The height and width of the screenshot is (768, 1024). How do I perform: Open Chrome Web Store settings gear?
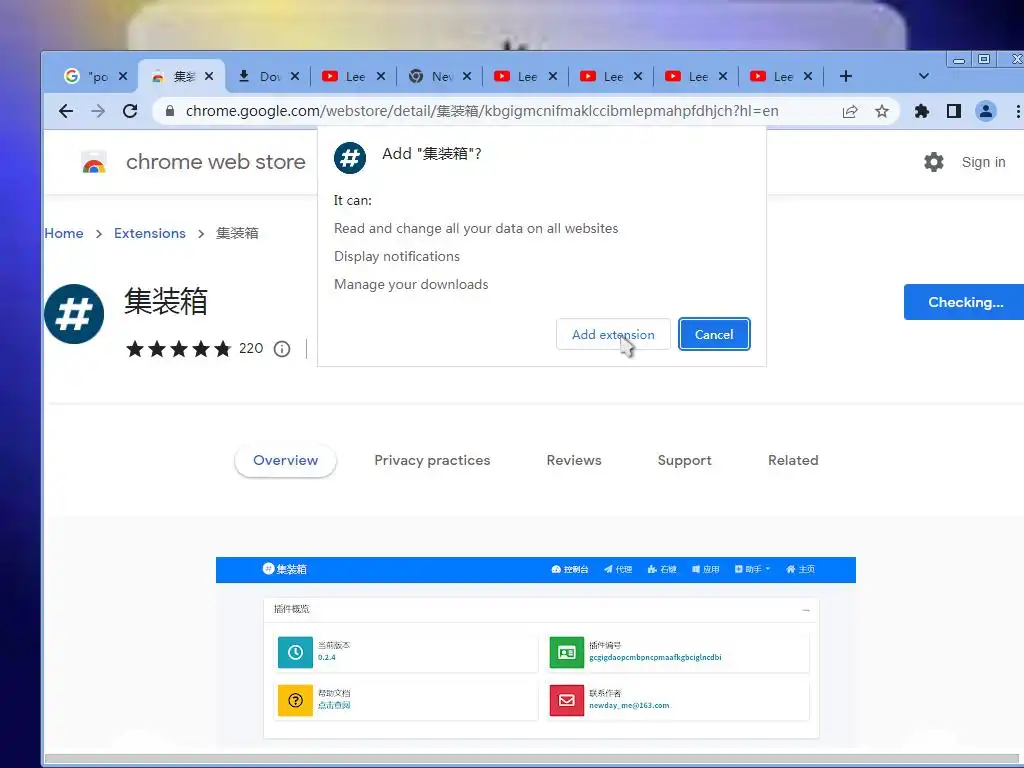(934, 162)
